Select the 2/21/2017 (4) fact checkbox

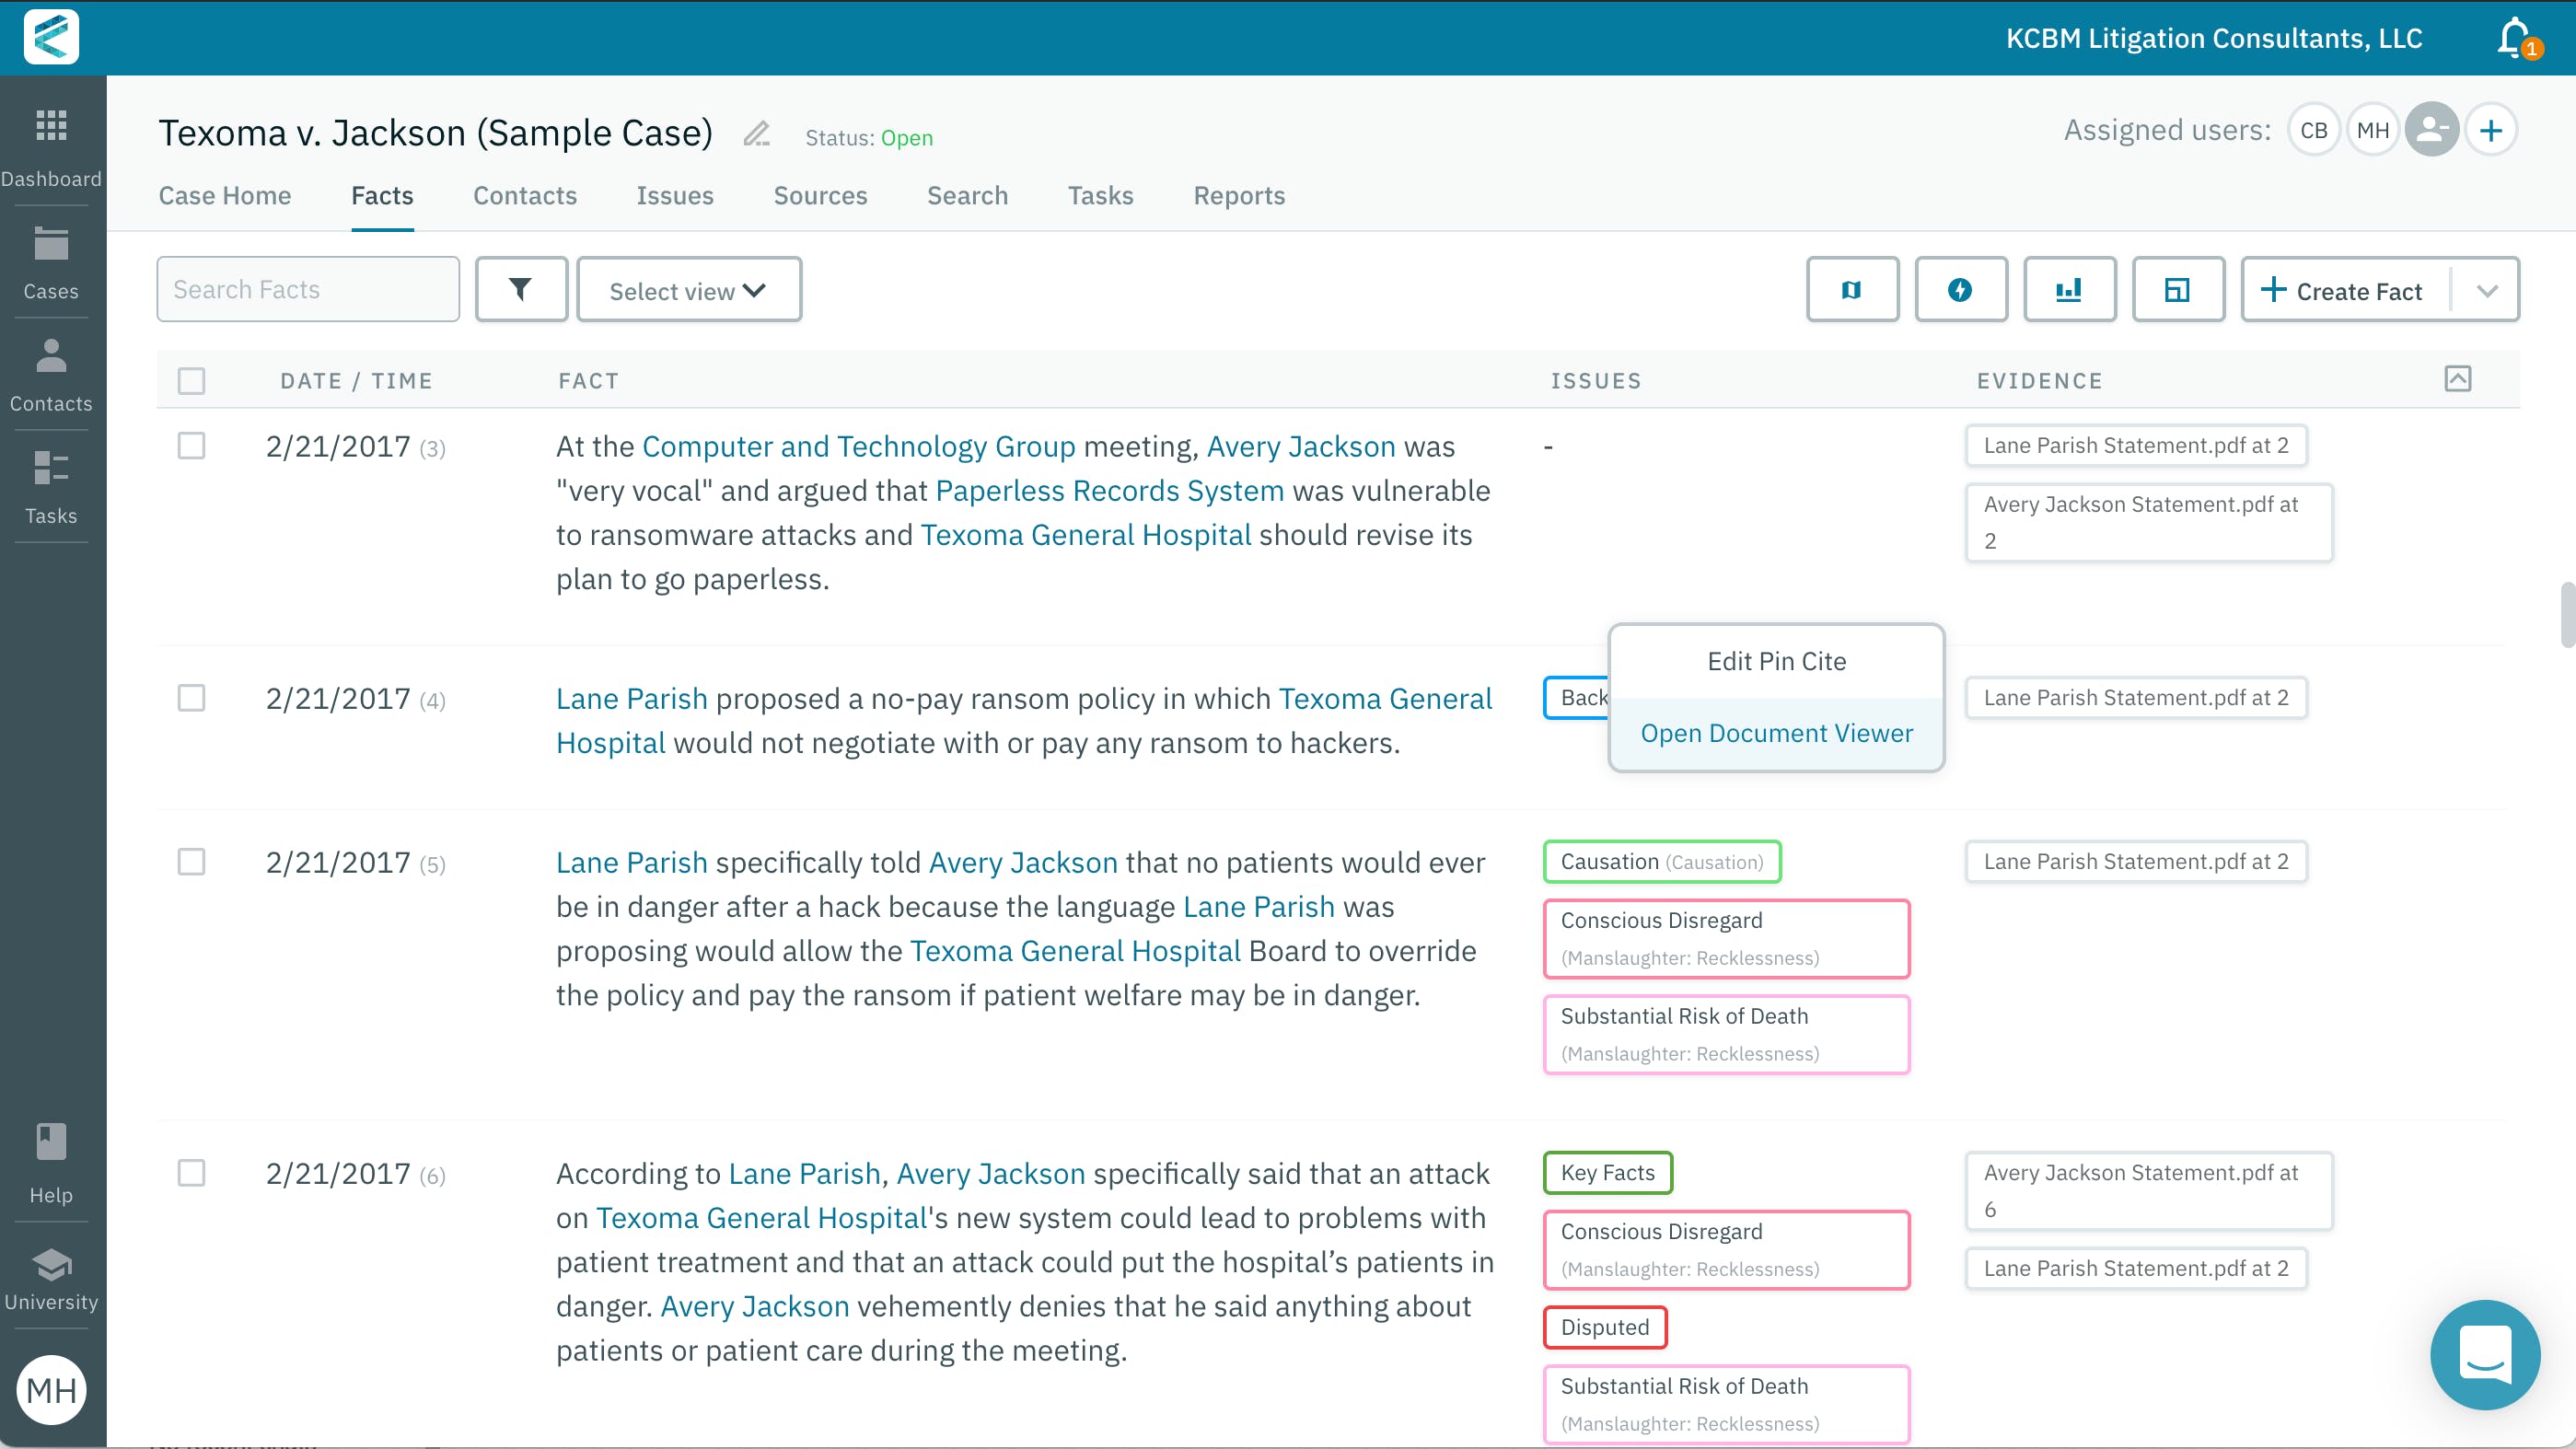tap(191, 697)
